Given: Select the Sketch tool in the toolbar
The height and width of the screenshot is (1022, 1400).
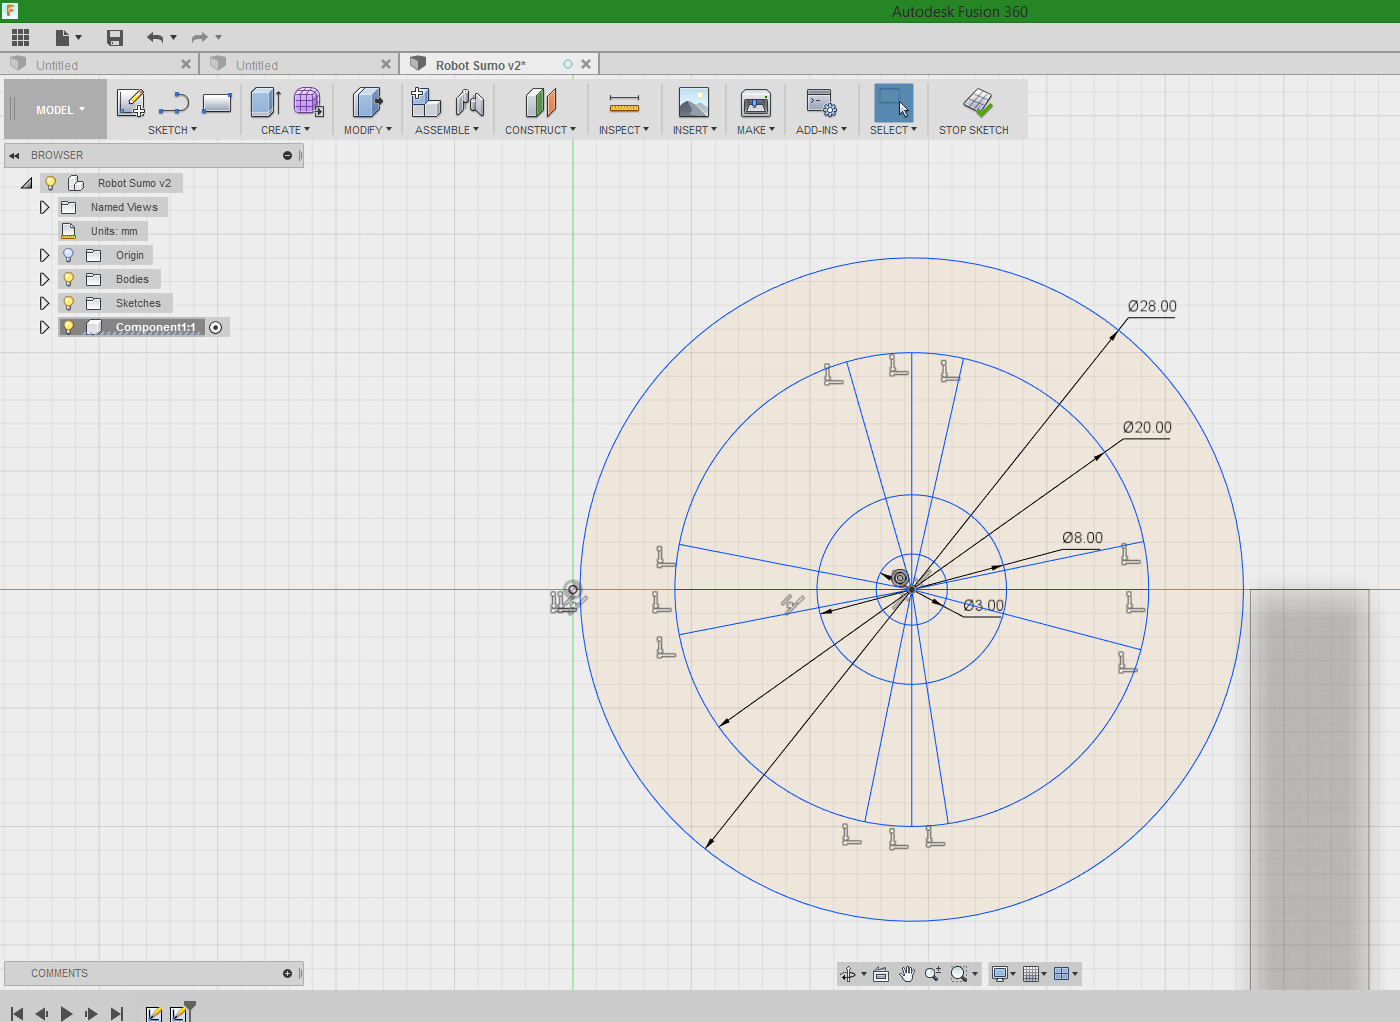Looking at the screenshot, I should pos(130,103).
